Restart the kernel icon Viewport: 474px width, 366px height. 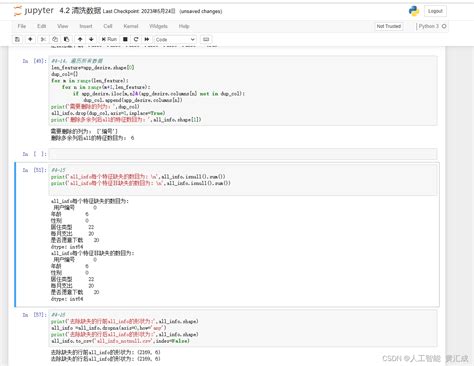pyautogui.click(x=136, y=39)
